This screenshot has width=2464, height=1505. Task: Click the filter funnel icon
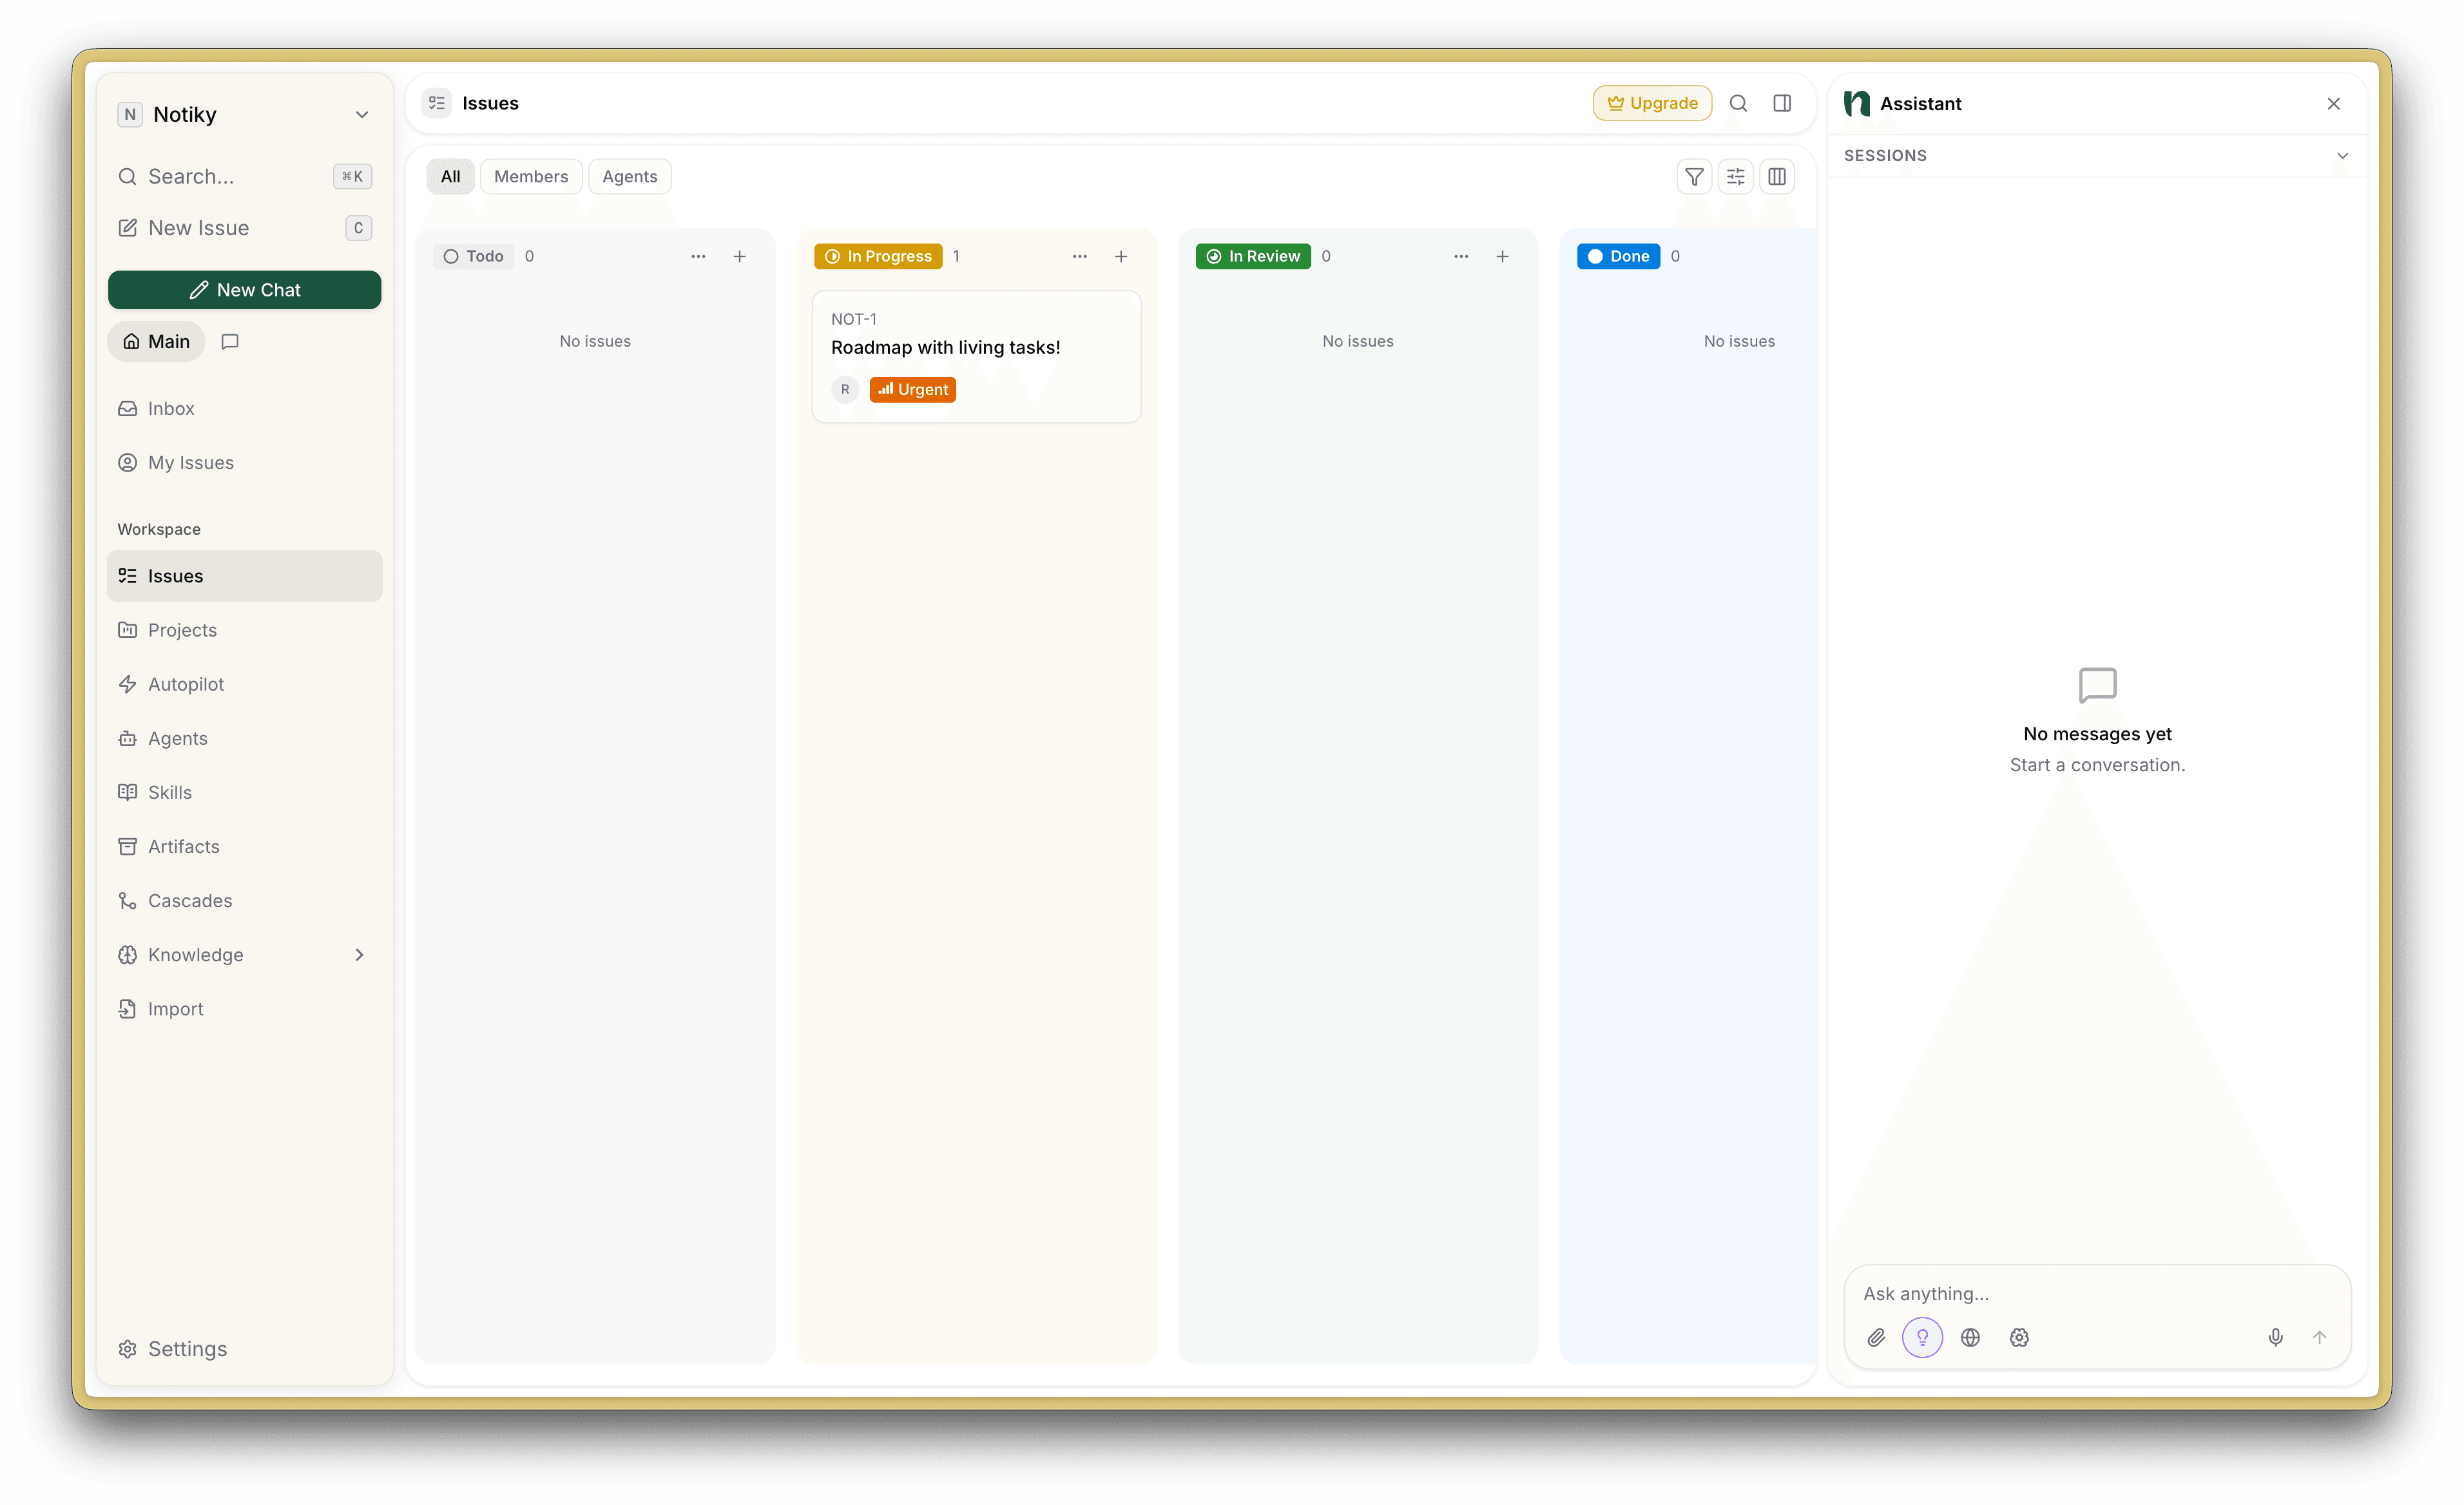click(x=1694, y=177)
